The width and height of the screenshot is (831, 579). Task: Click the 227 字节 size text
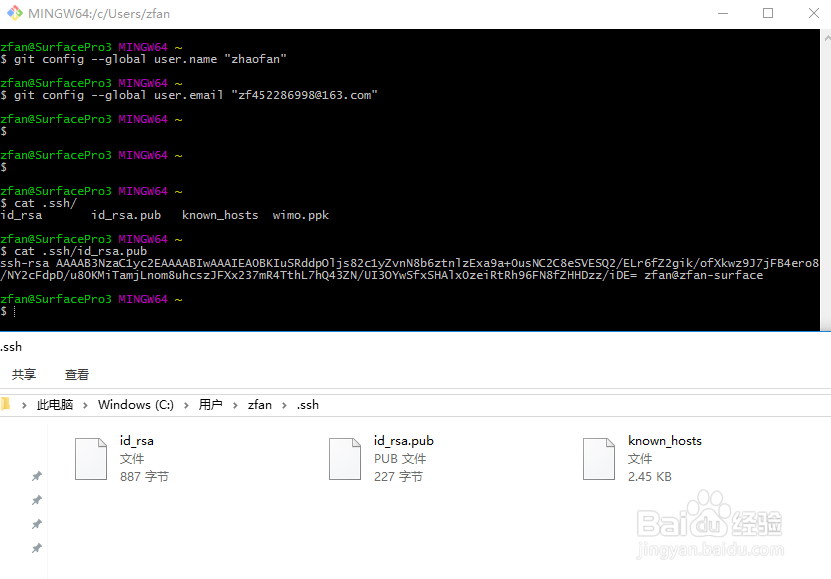(399, 477)
